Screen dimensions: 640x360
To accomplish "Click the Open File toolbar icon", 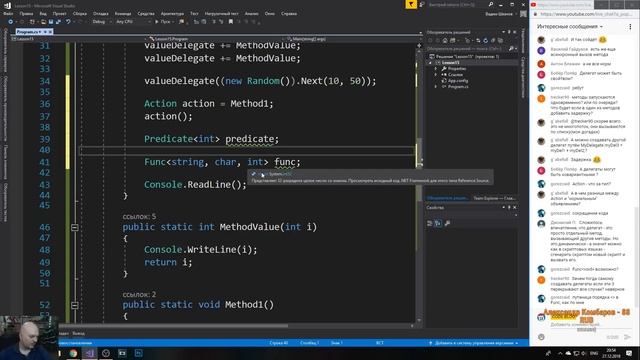I will 43,22.
